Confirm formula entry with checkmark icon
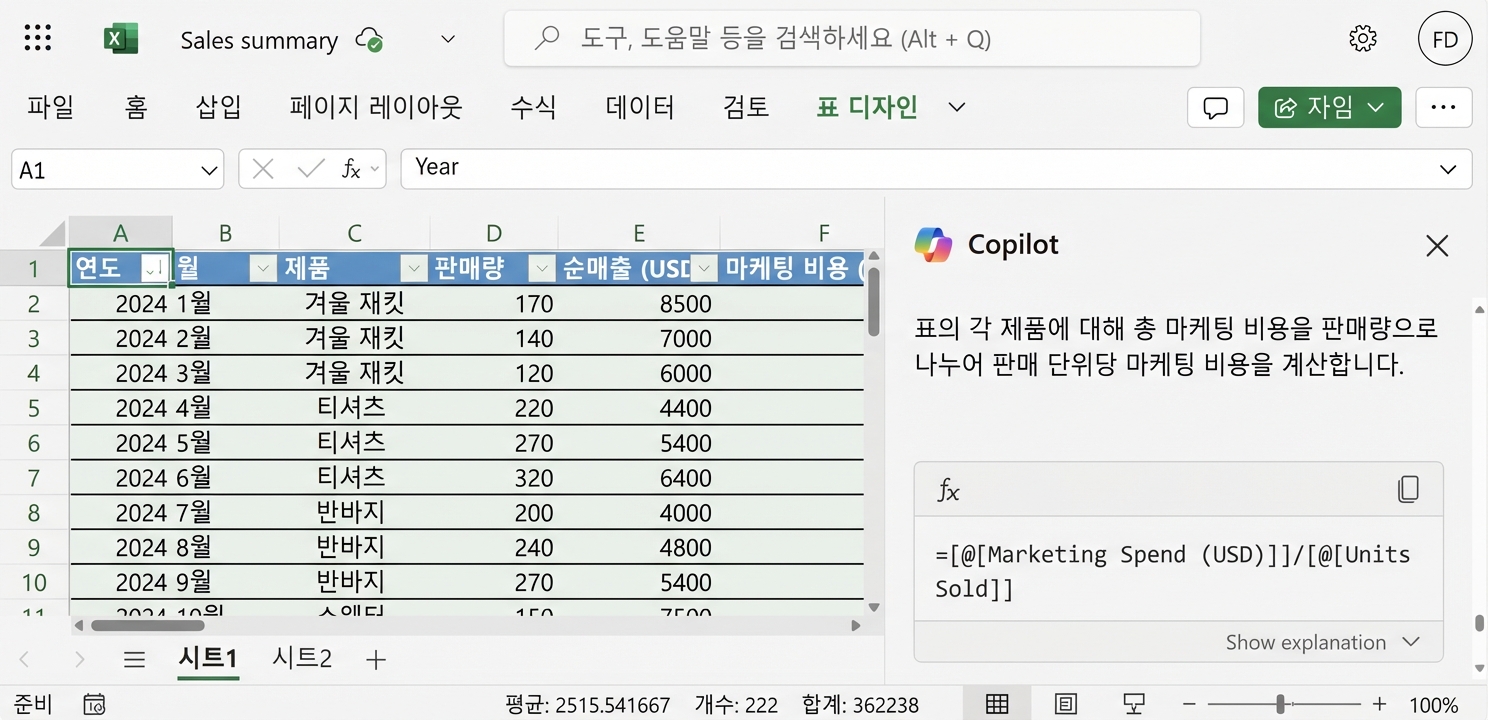The width and height of the screenshot is (1488, 720). 311,169
